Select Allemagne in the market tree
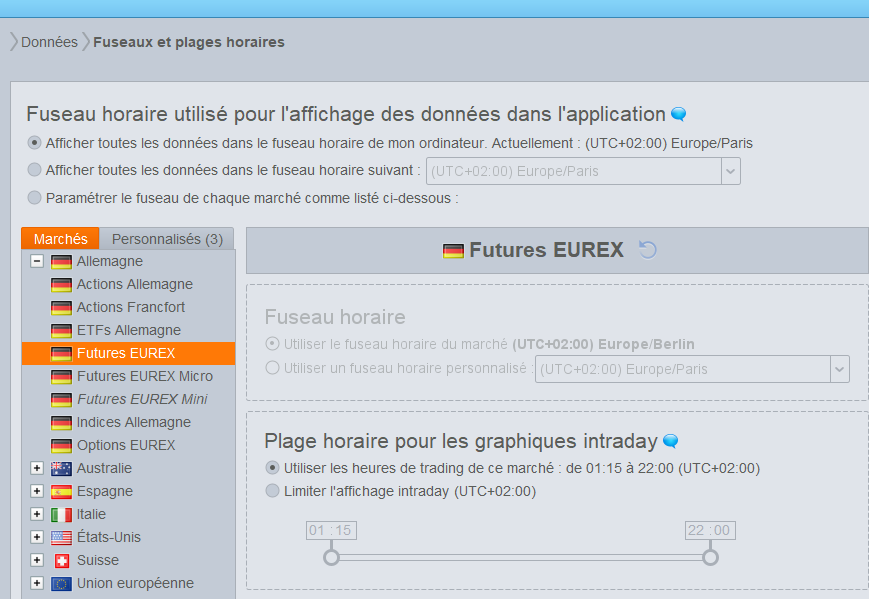This screenshot has width=869, height=599. (x=110, y=261)
